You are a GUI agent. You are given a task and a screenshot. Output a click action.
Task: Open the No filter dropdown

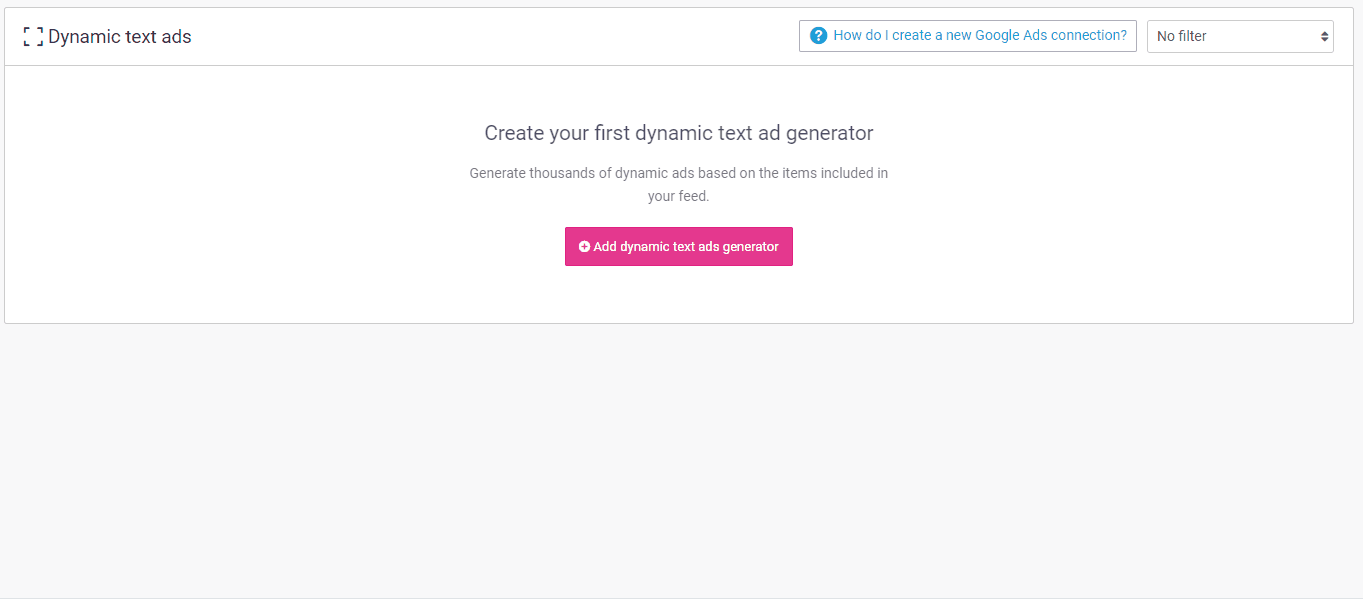(1239, 36)
